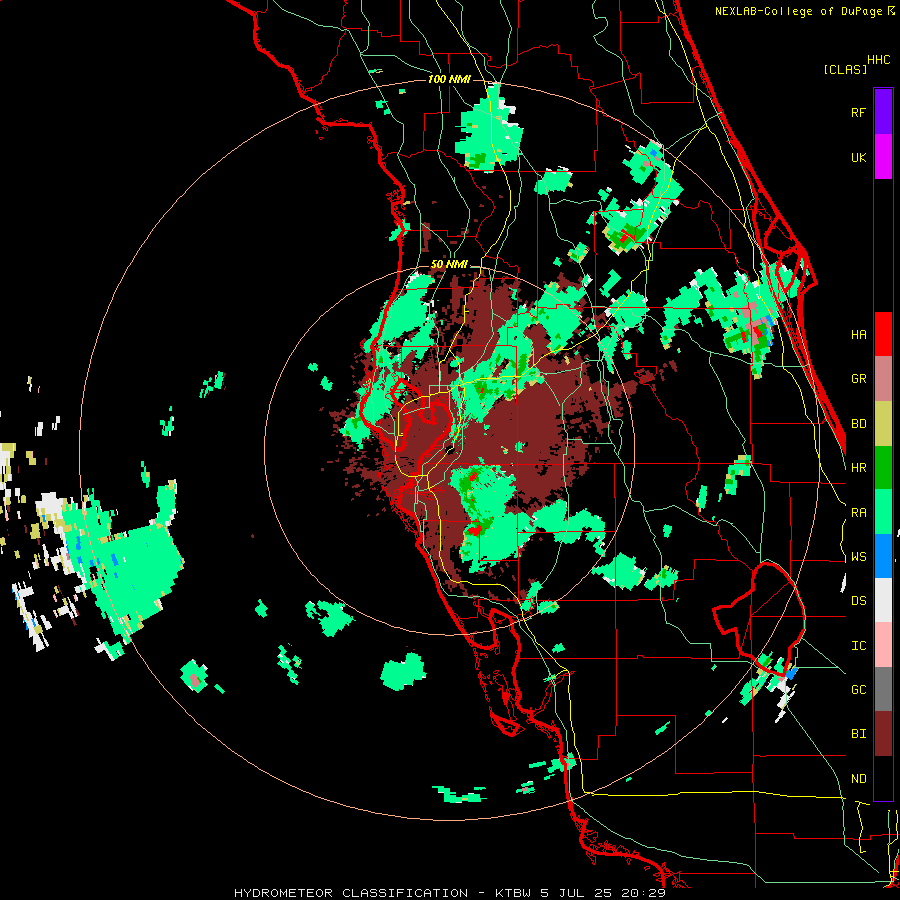Click the 'ND' legend label
The image size is (900, 900).
859,779
